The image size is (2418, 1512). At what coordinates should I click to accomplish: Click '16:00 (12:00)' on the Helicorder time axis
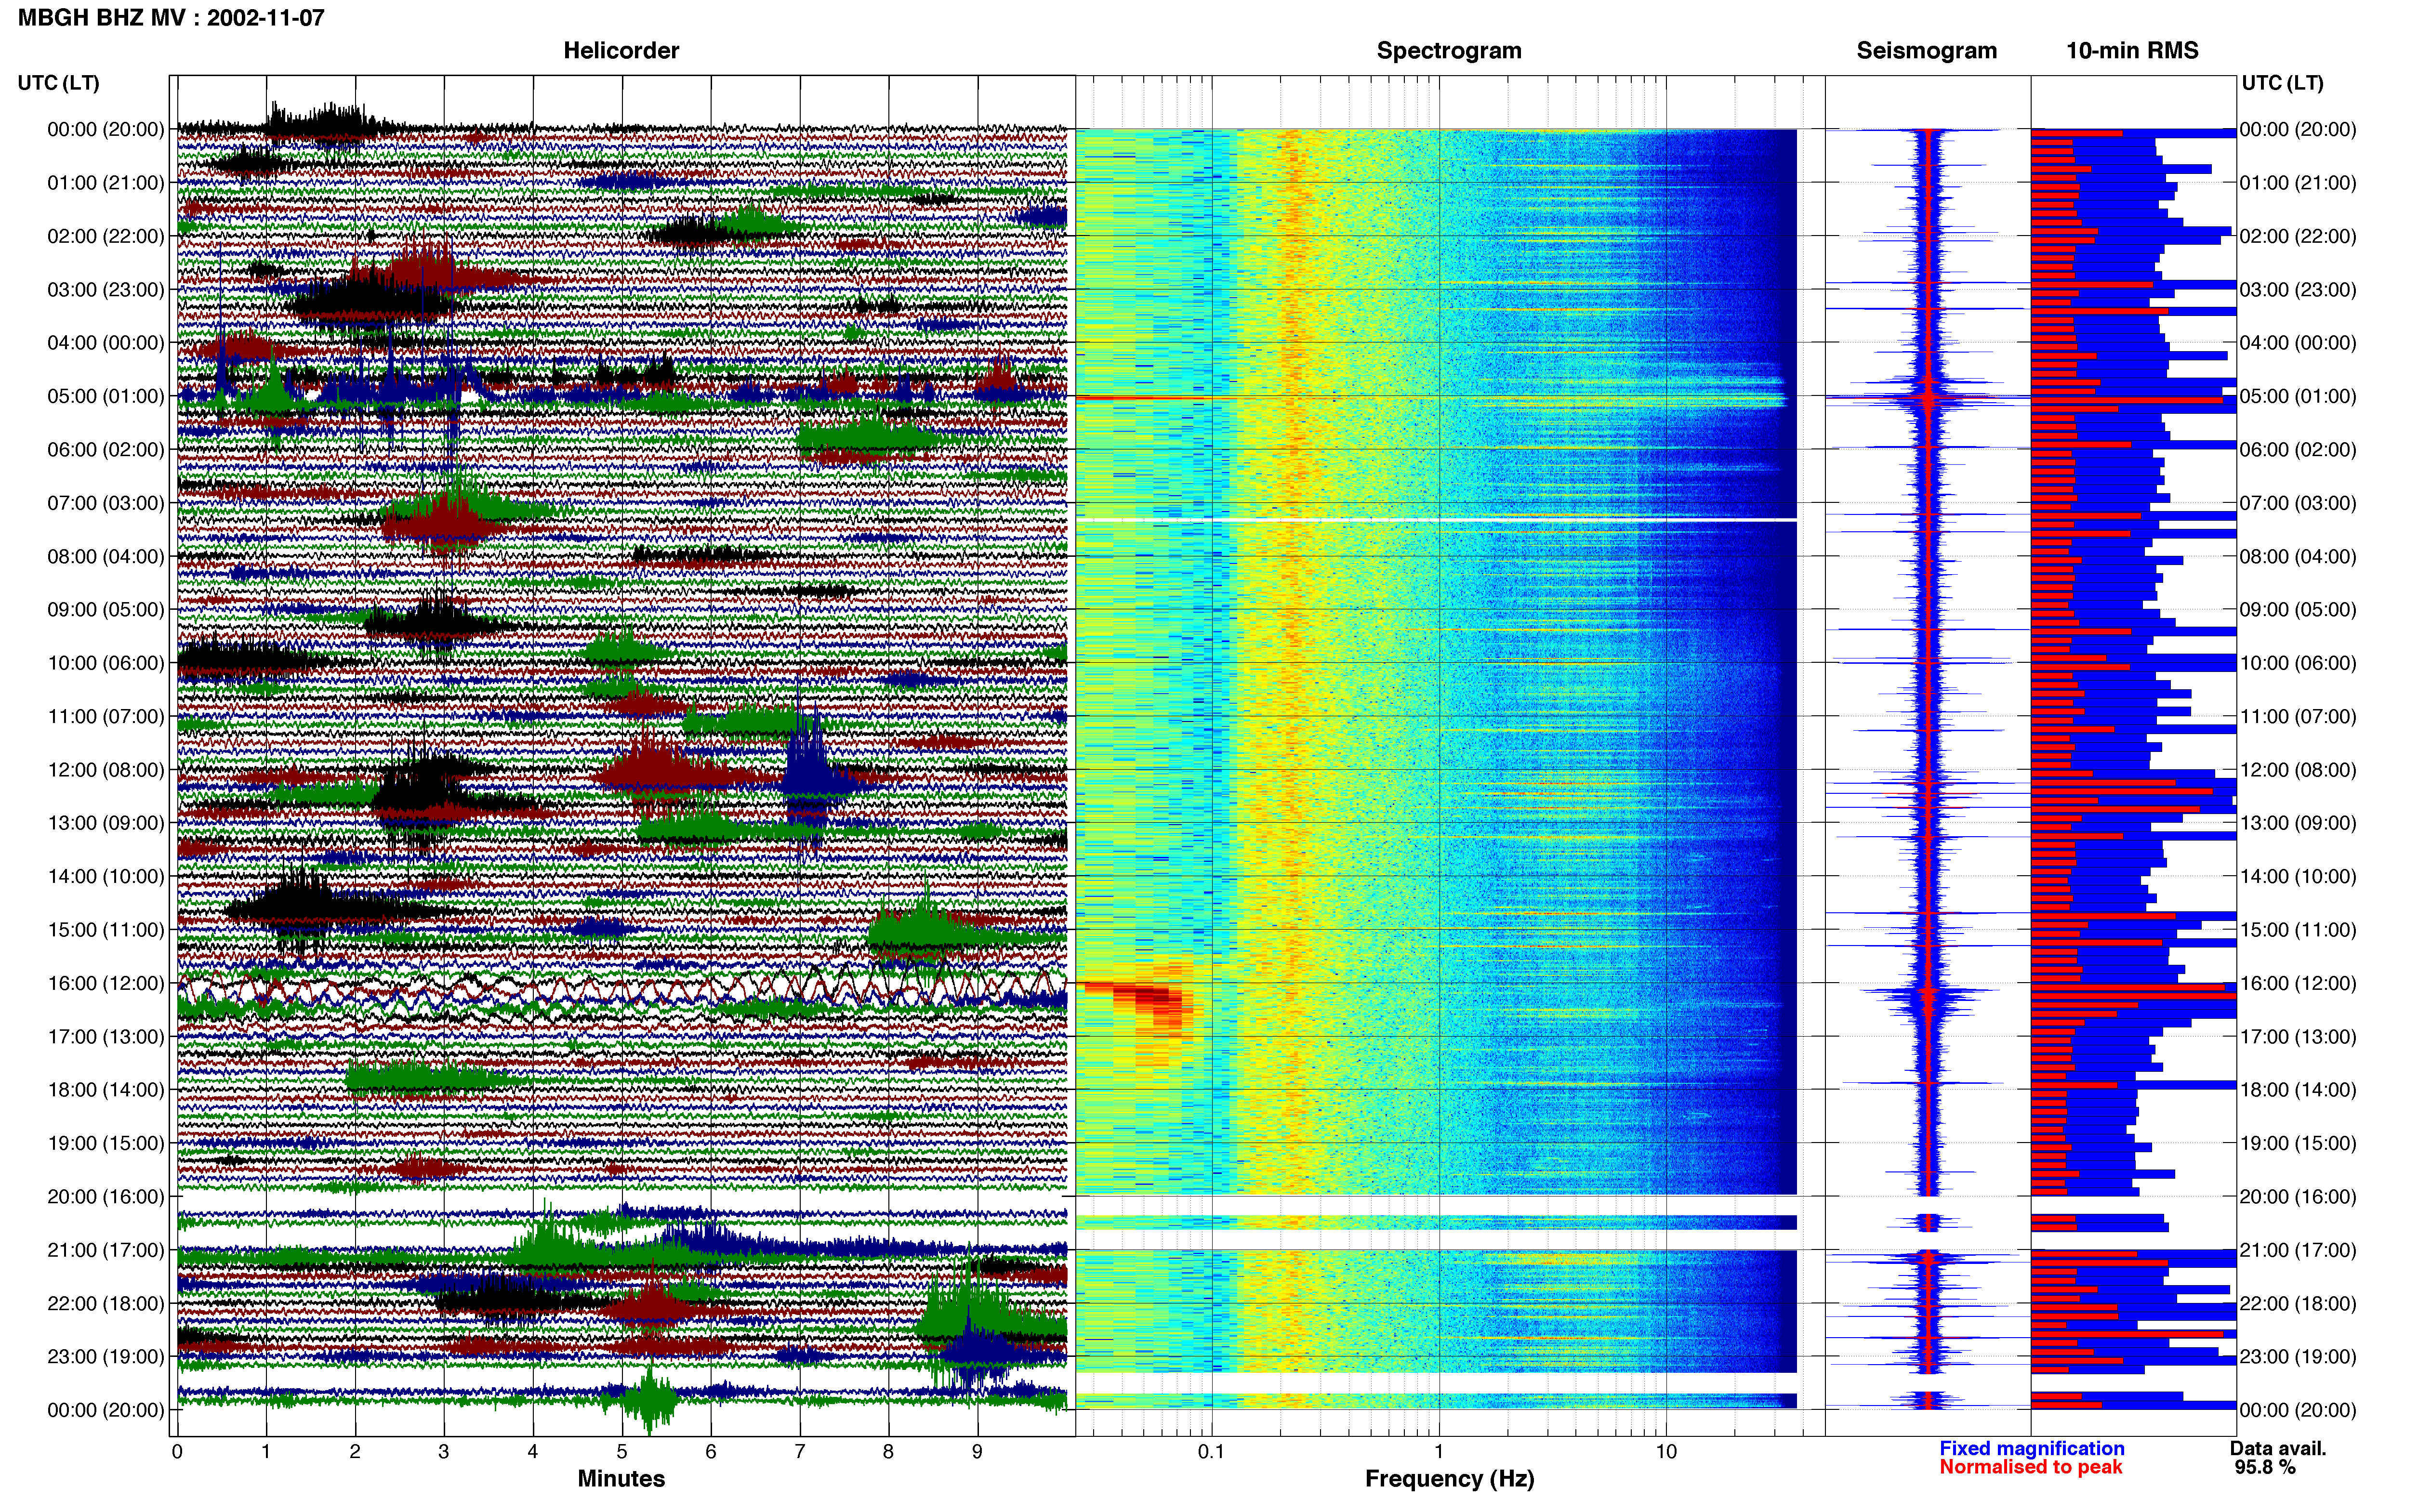tap(106, 983)
